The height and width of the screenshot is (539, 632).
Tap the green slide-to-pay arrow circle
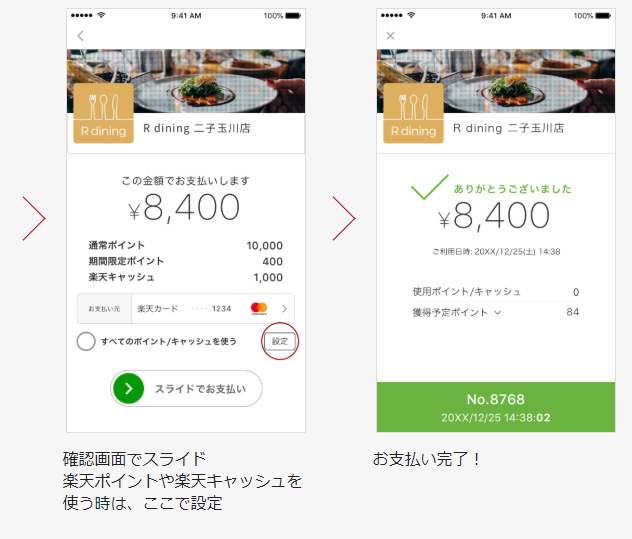point(129,389)
